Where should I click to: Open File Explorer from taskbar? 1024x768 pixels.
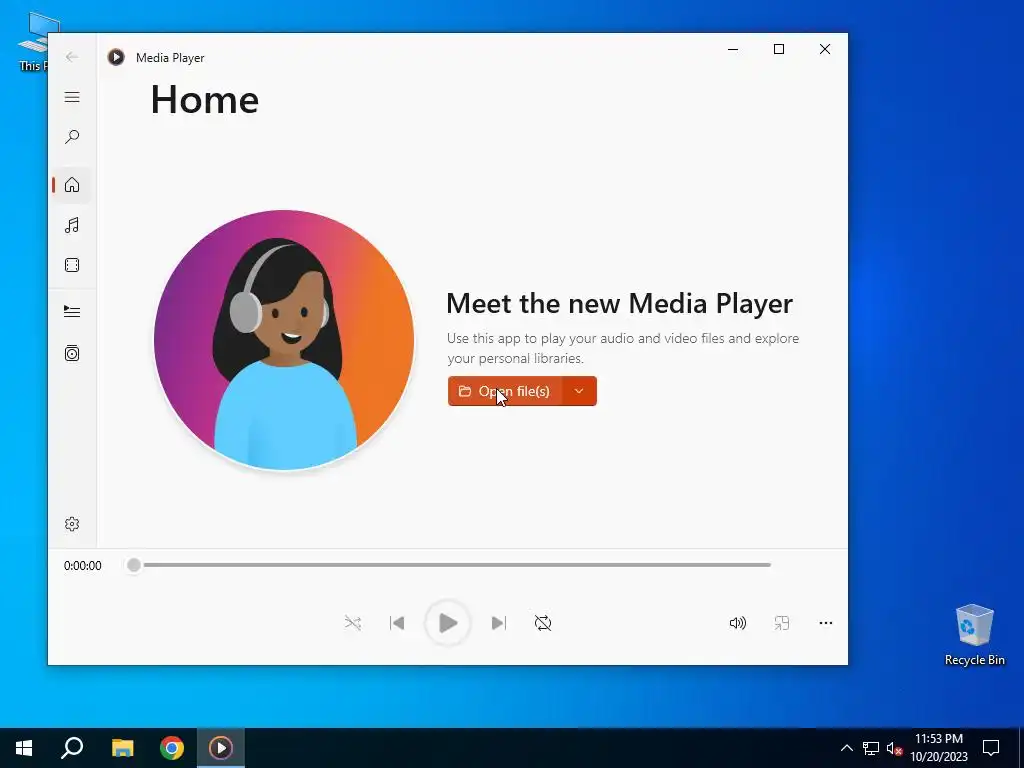122,748
